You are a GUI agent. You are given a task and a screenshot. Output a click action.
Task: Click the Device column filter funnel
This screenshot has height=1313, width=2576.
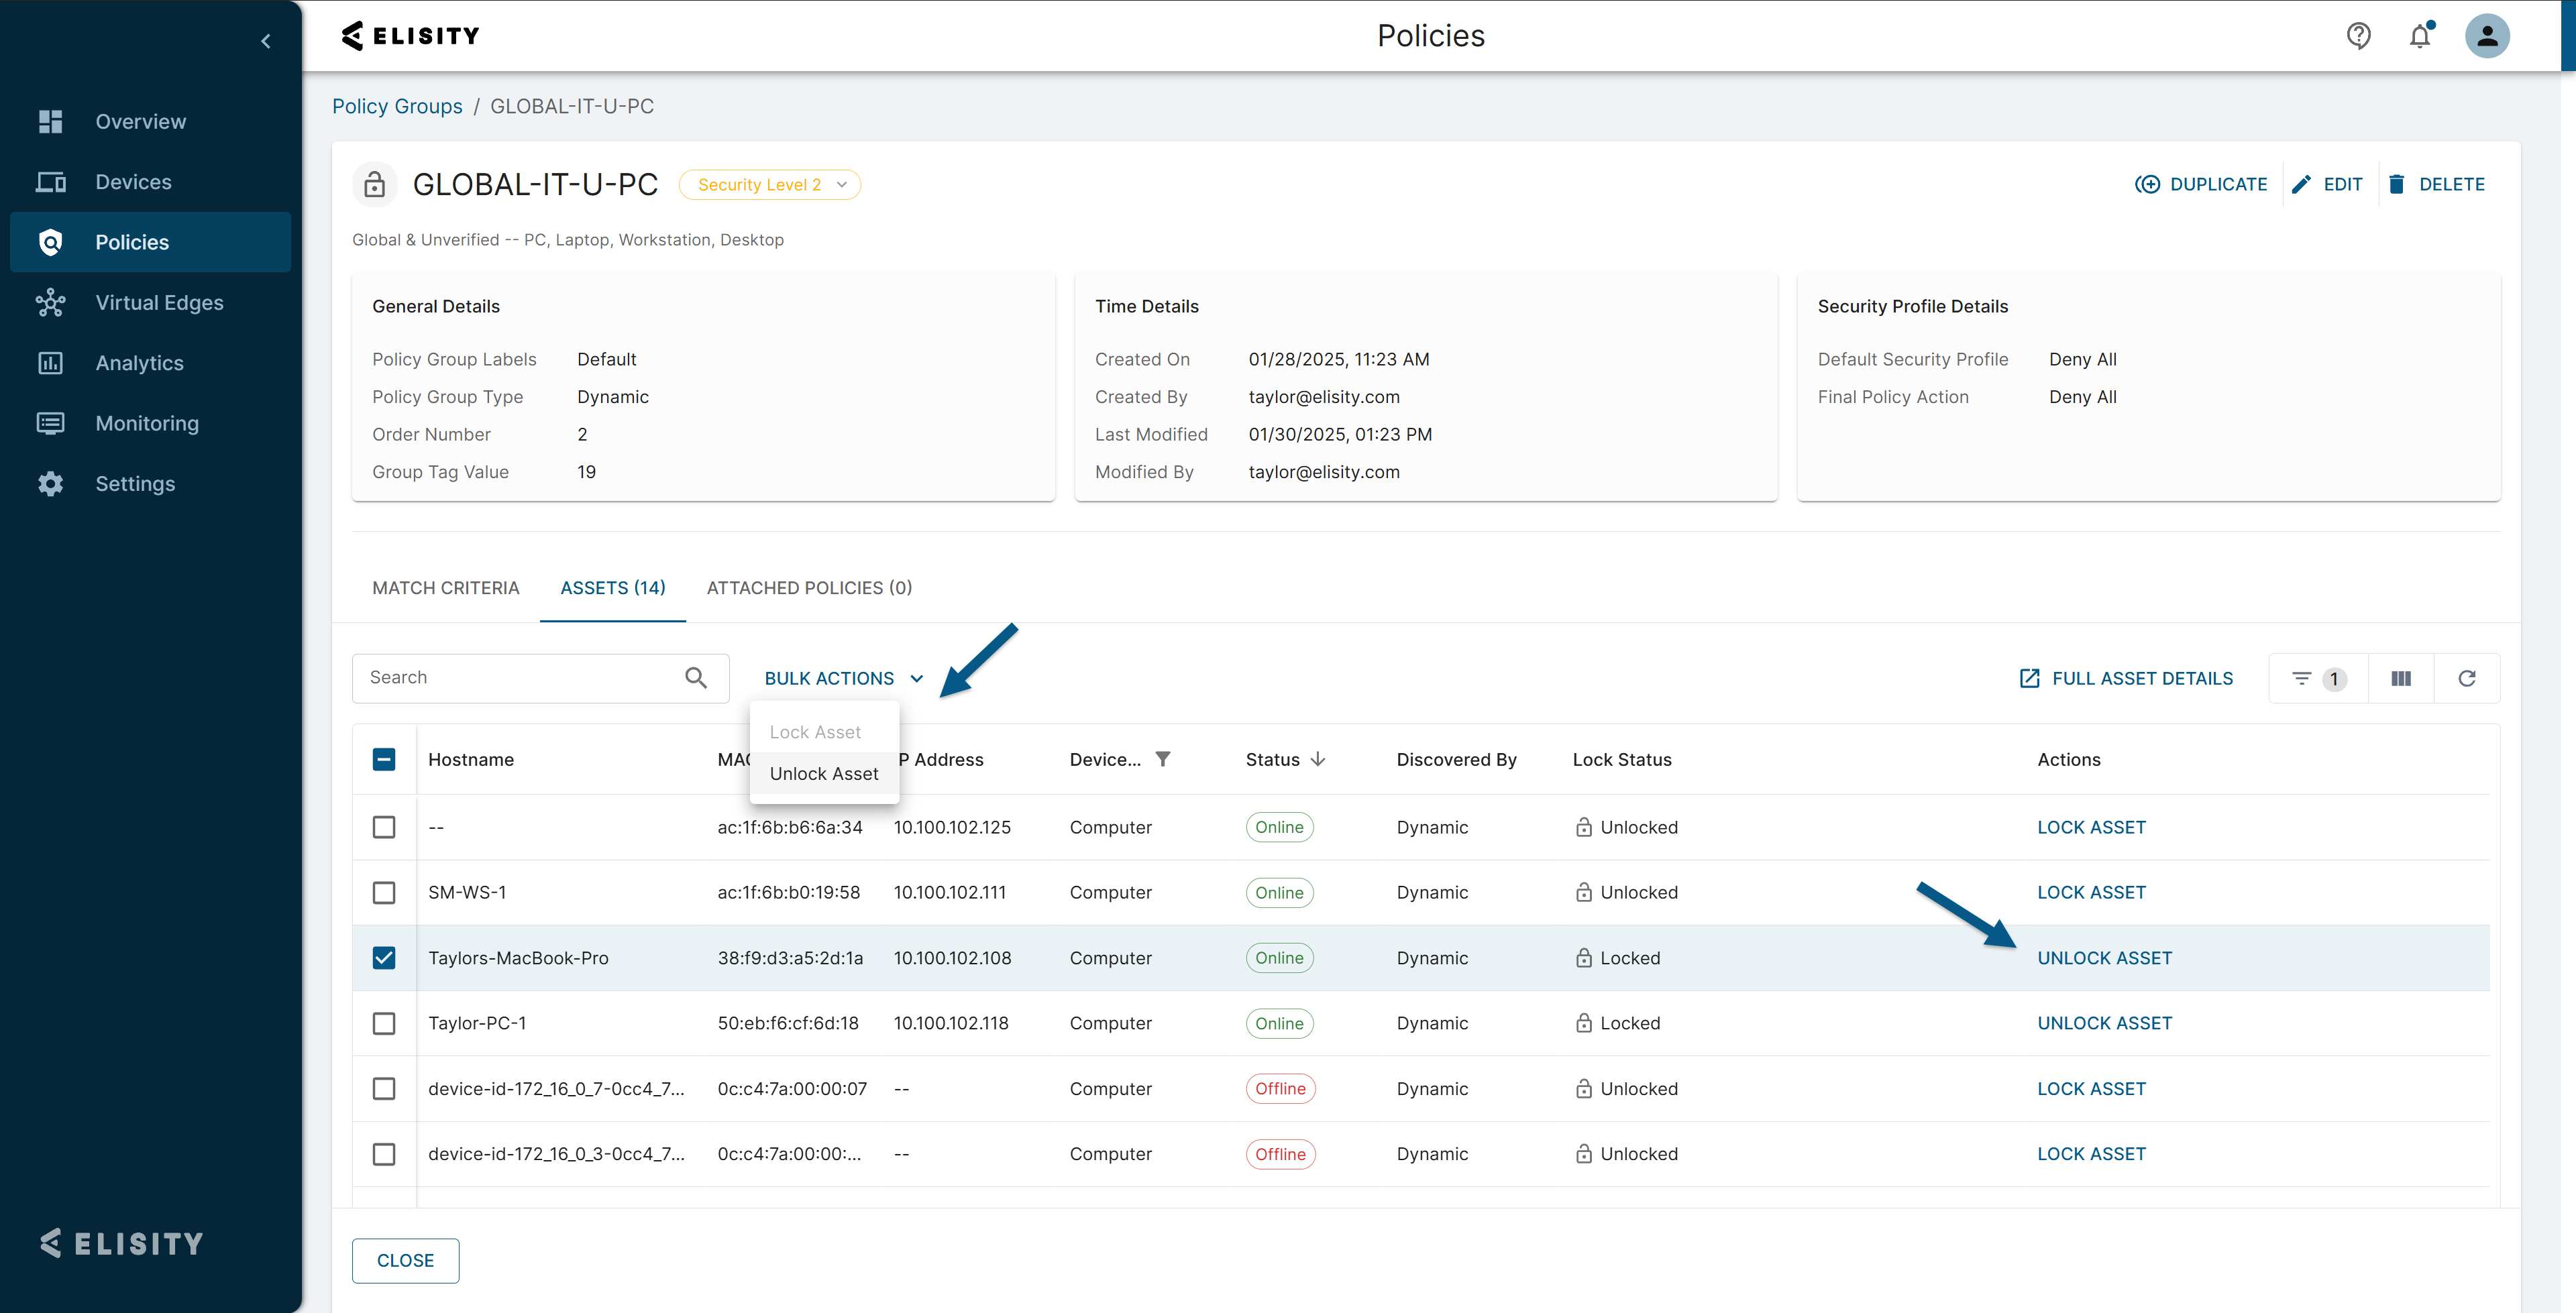point(1162,759)
